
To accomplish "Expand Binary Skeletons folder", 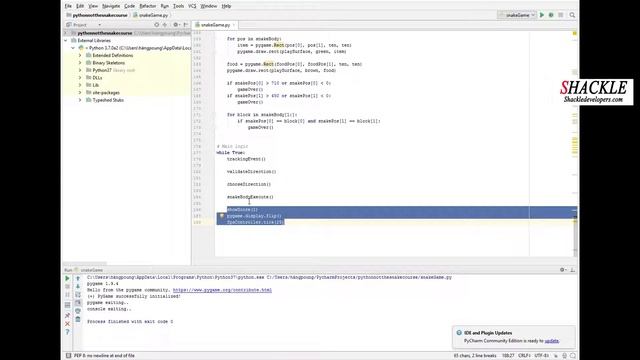I will pos(80,63).
